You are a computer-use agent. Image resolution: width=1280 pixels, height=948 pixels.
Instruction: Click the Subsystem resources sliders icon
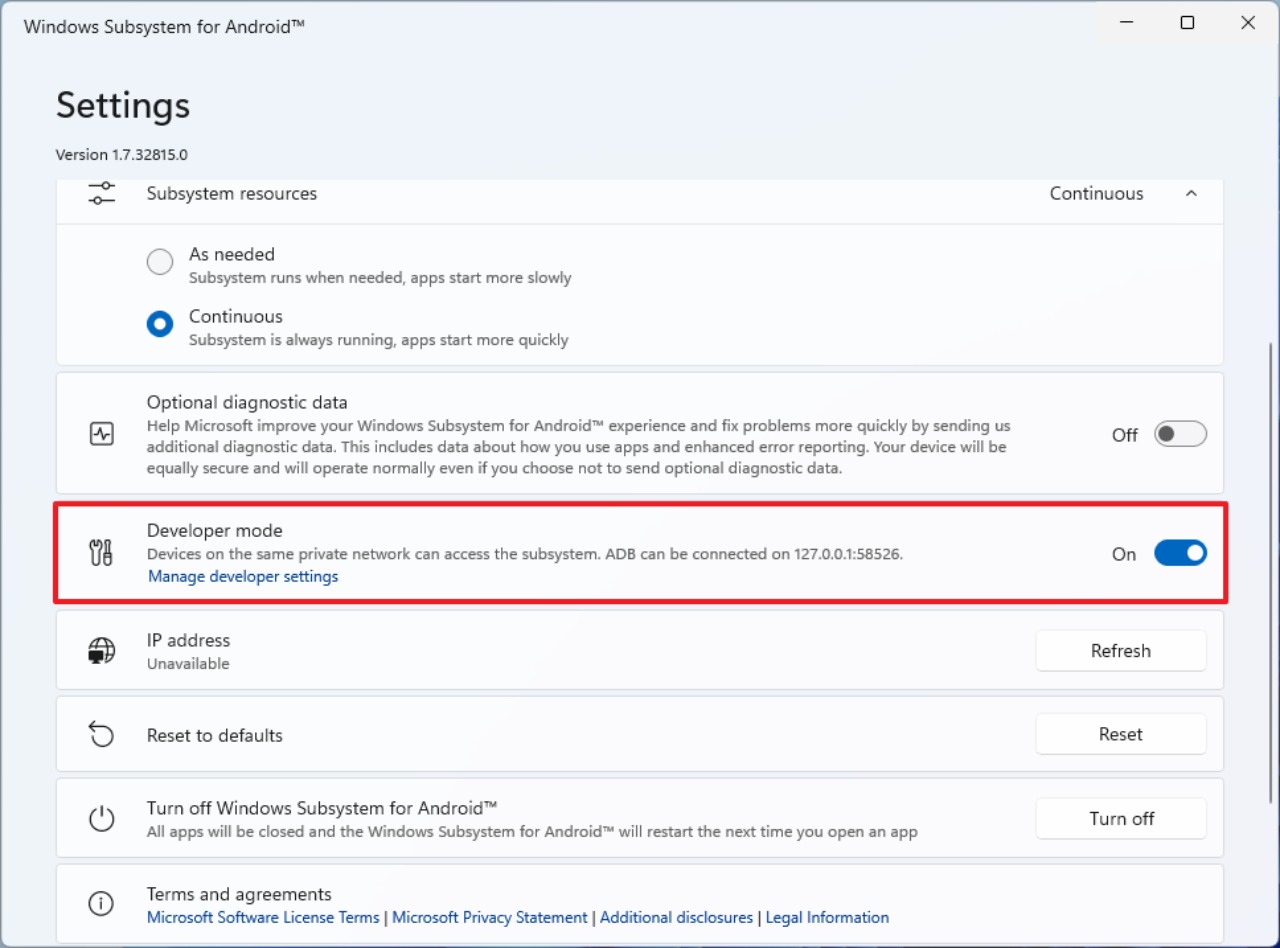pyautogui.click(x=102, y=193)
